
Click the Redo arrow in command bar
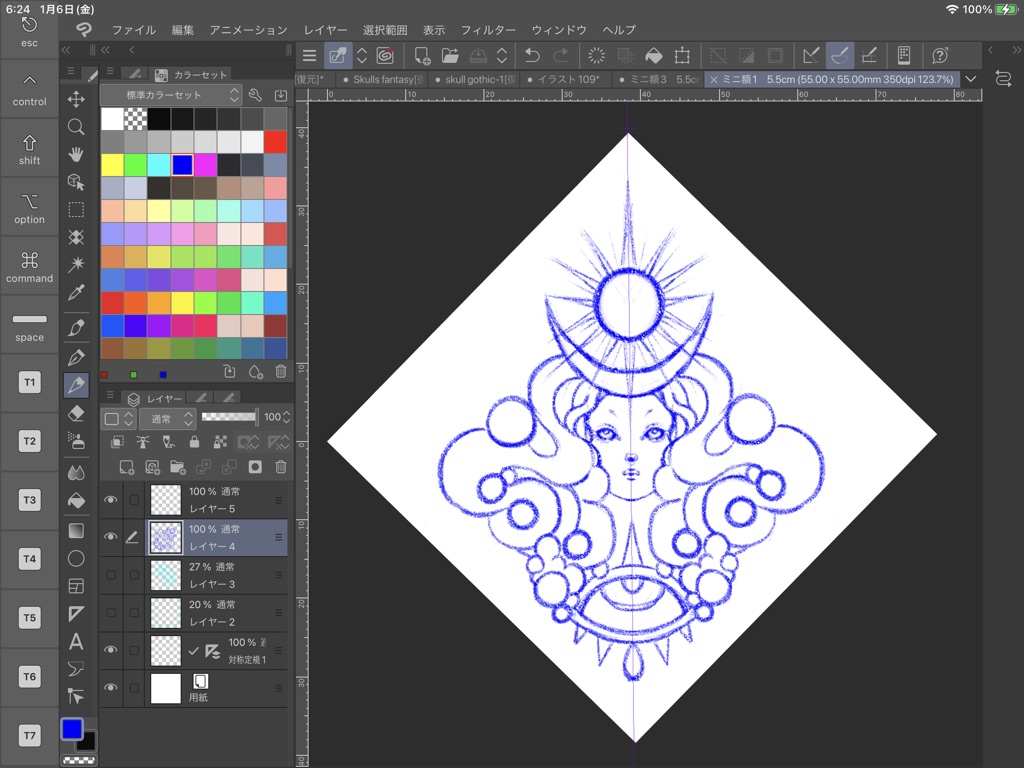[560, 56]
